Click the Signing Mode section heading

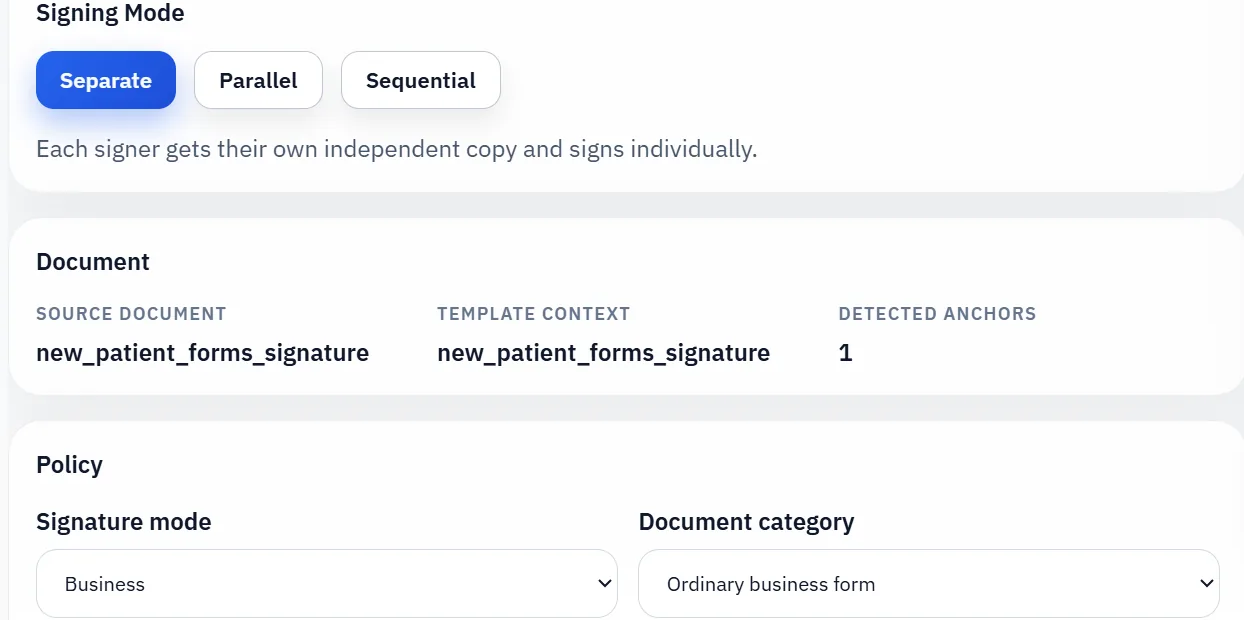pyautogui.click(x=110, y=14)
